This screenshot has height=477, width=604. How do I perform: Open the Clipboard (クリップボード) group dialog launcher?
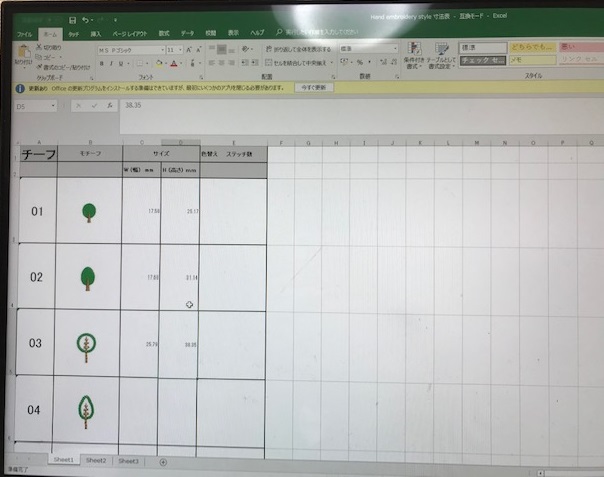coord(92,78)
